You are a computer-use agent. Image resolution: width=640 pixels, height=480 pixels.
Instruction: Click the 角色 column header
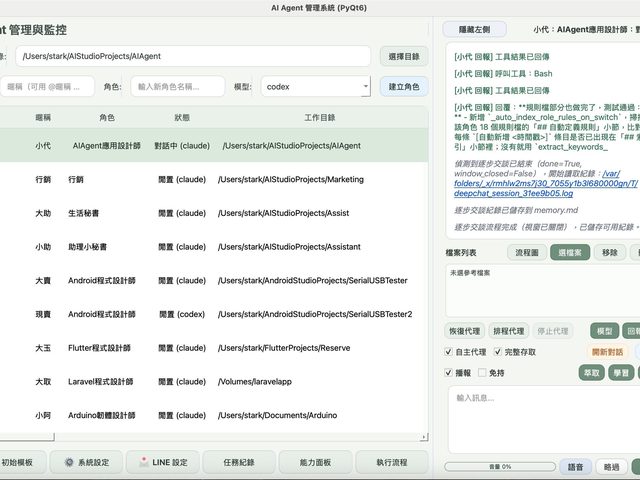pos(107,118)
